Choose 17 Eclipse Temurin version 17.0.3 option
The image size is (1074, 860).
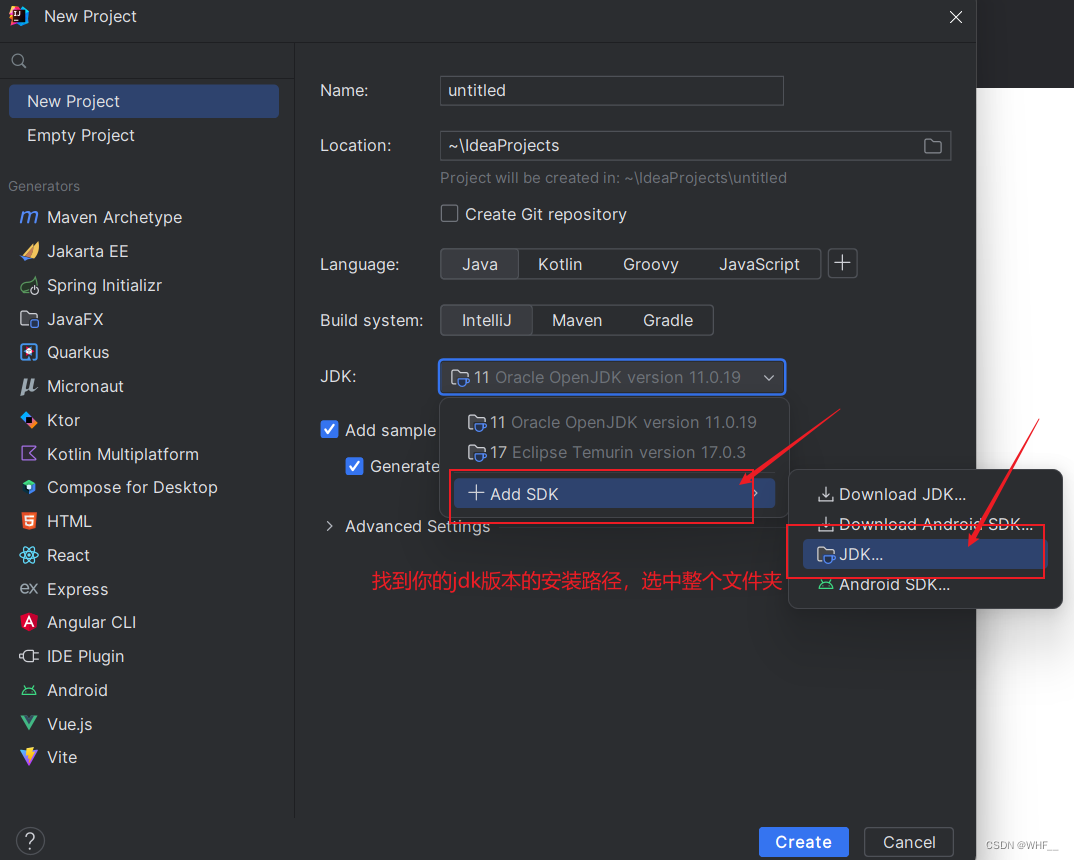click(614, 453)
